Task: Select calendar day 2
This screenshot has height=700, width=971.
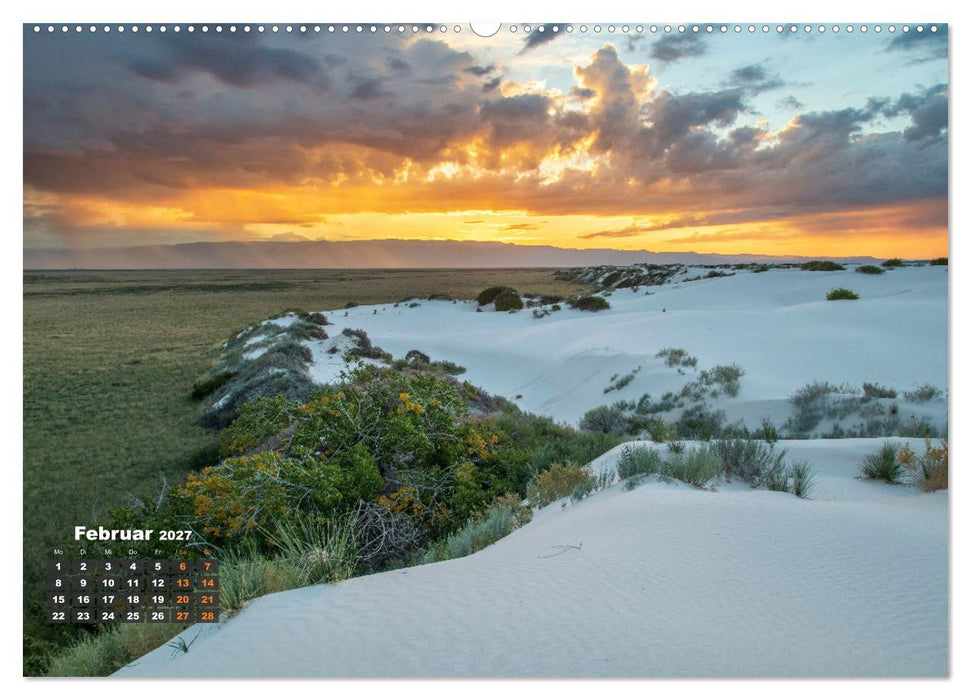Action: (83, 566)
